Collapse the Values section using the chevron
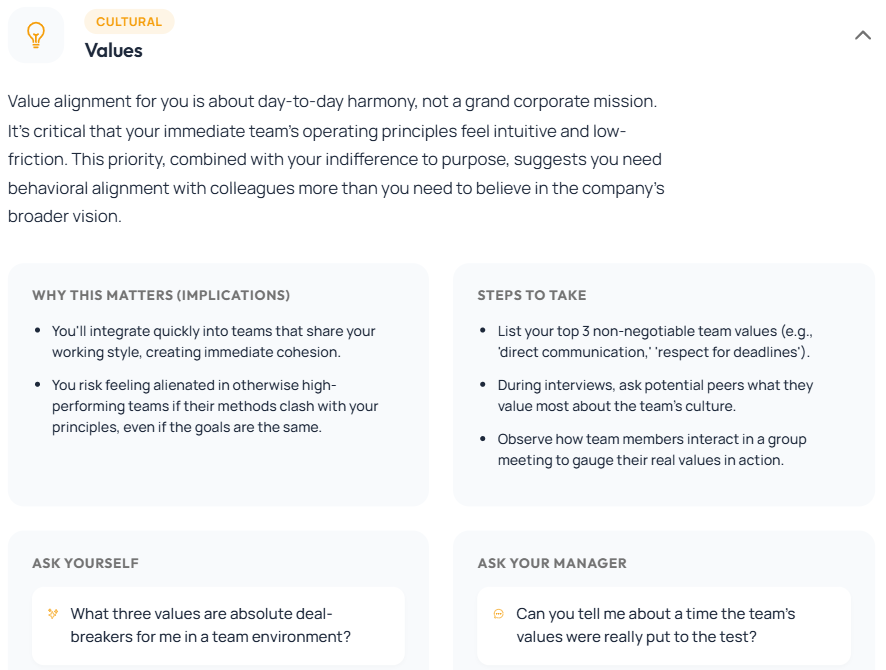This screenshot has width=886, height=670. pos(862,34)
